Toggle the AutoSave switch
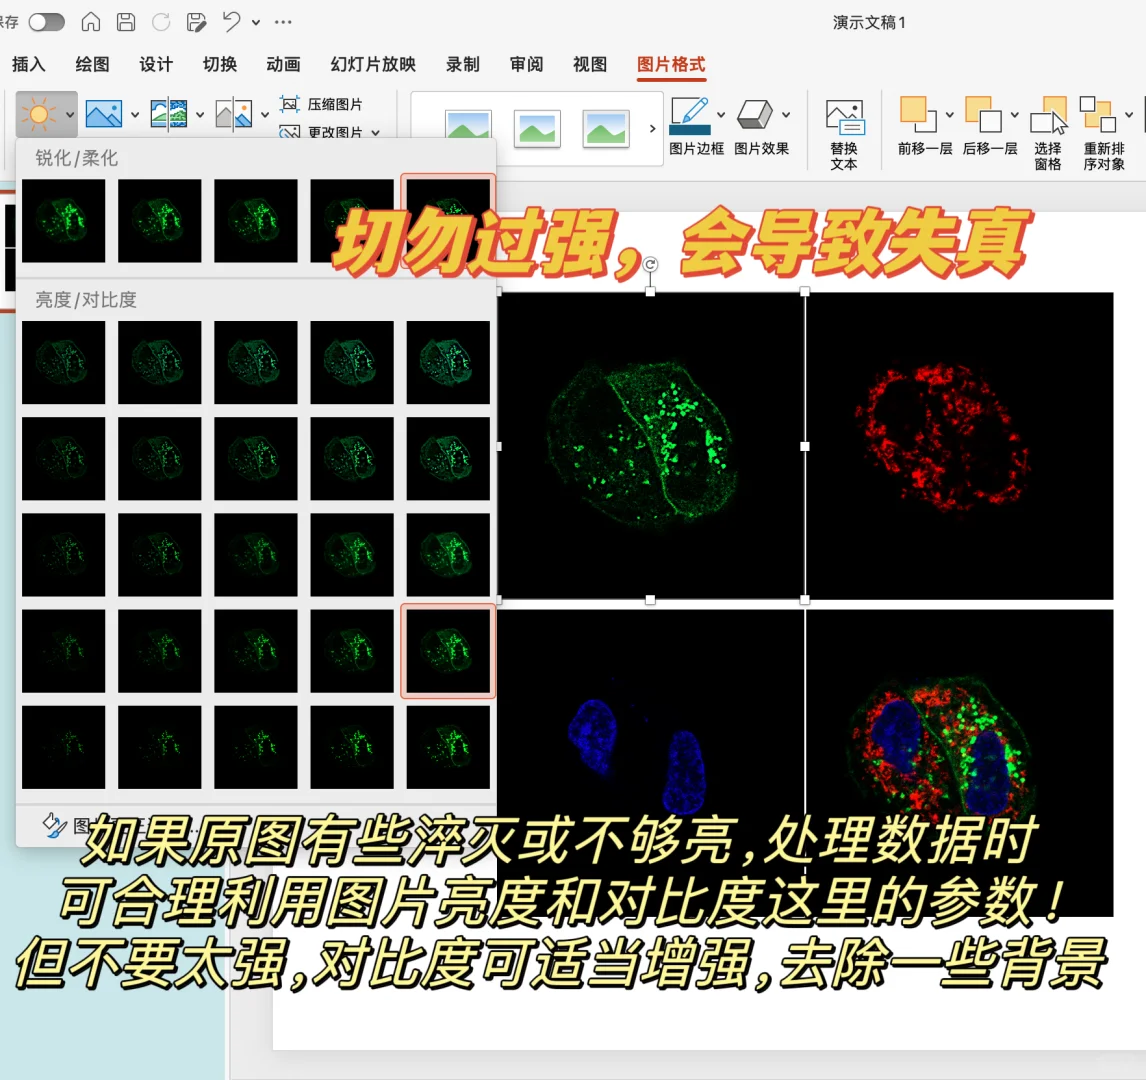The image size is (1146, 1080). 46,23
